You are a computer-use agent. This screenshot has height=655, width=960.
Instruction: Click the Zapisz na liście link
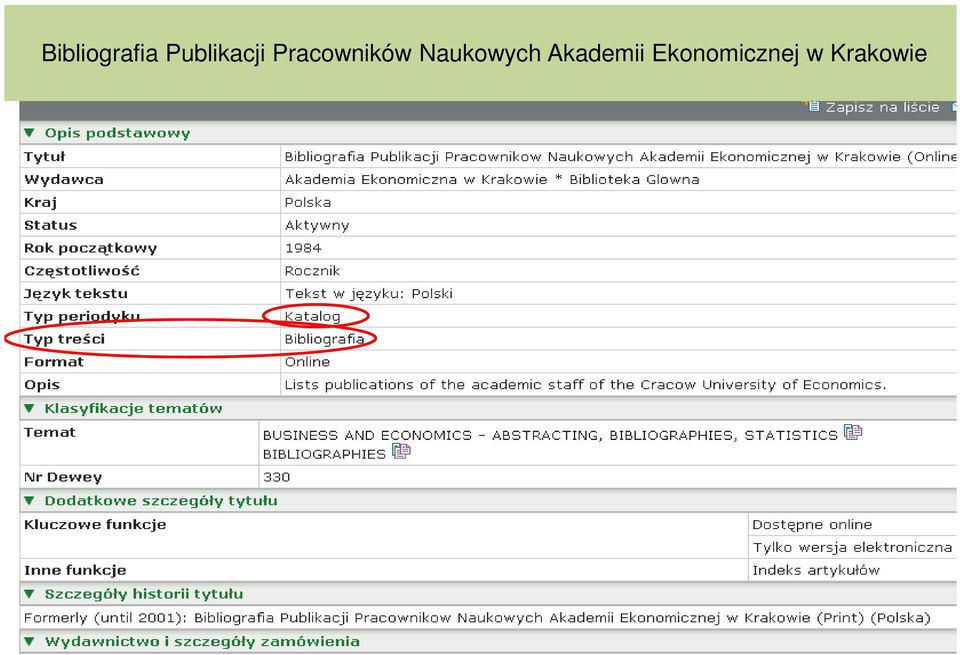[x=882, y=107]
